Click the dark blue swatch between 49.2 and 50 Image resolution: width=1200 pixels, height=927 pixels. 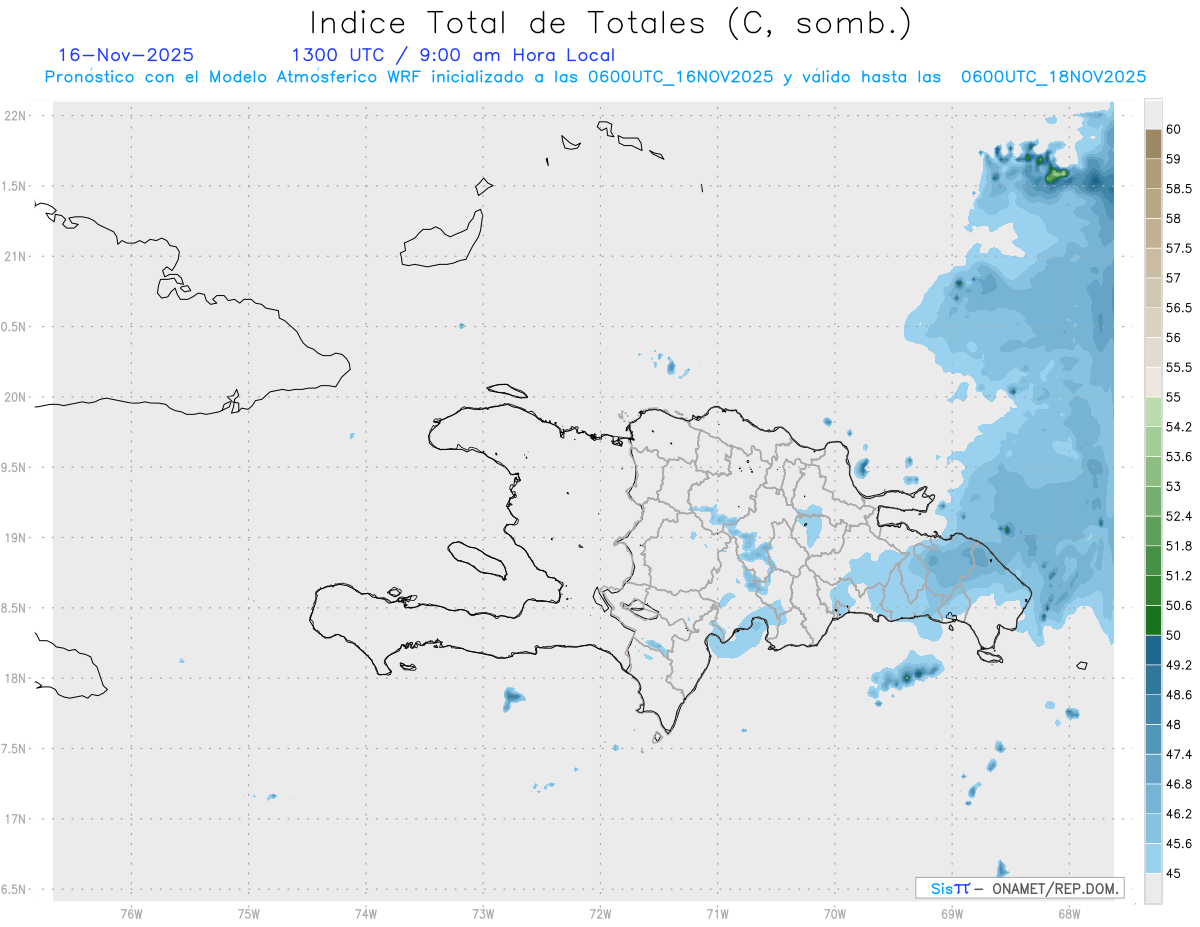tap(1153, 650)
